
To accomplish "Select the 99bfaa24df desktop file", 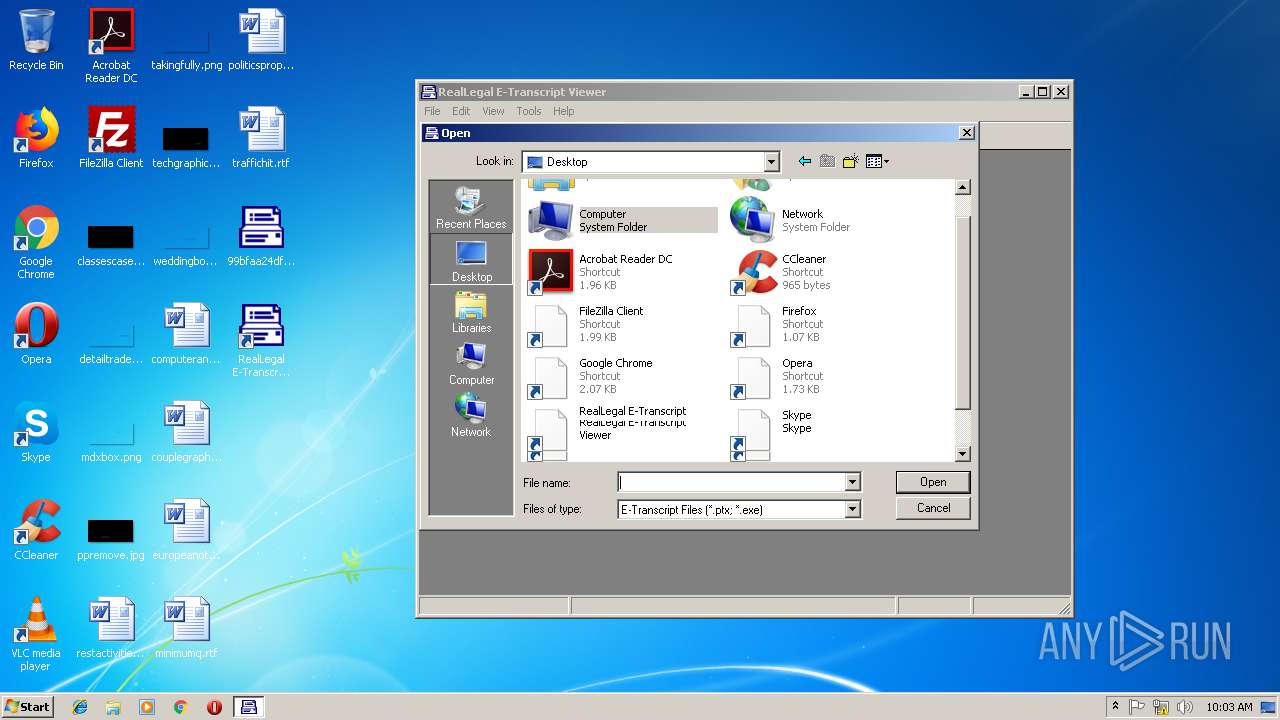I will click(261, 236).
